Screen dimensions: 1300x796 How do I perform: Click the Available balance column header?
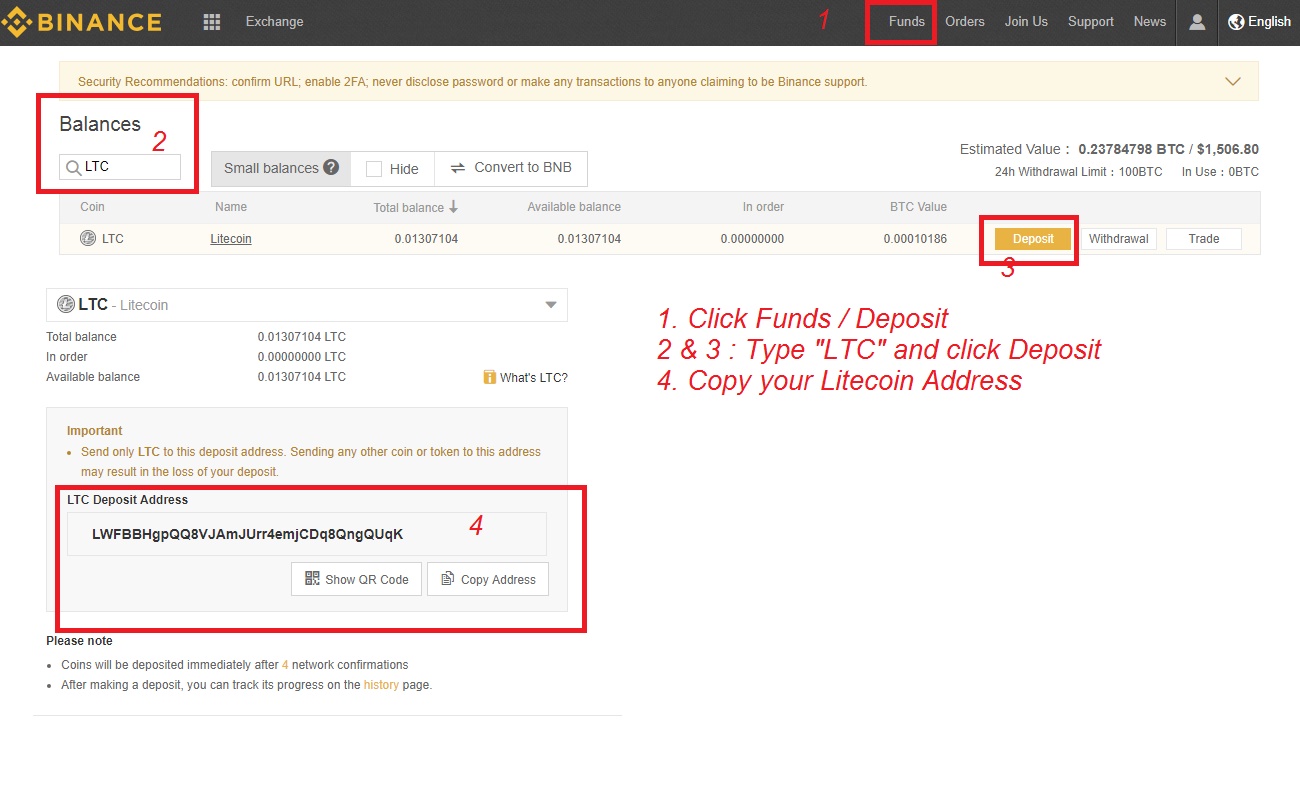coord(574,207)
